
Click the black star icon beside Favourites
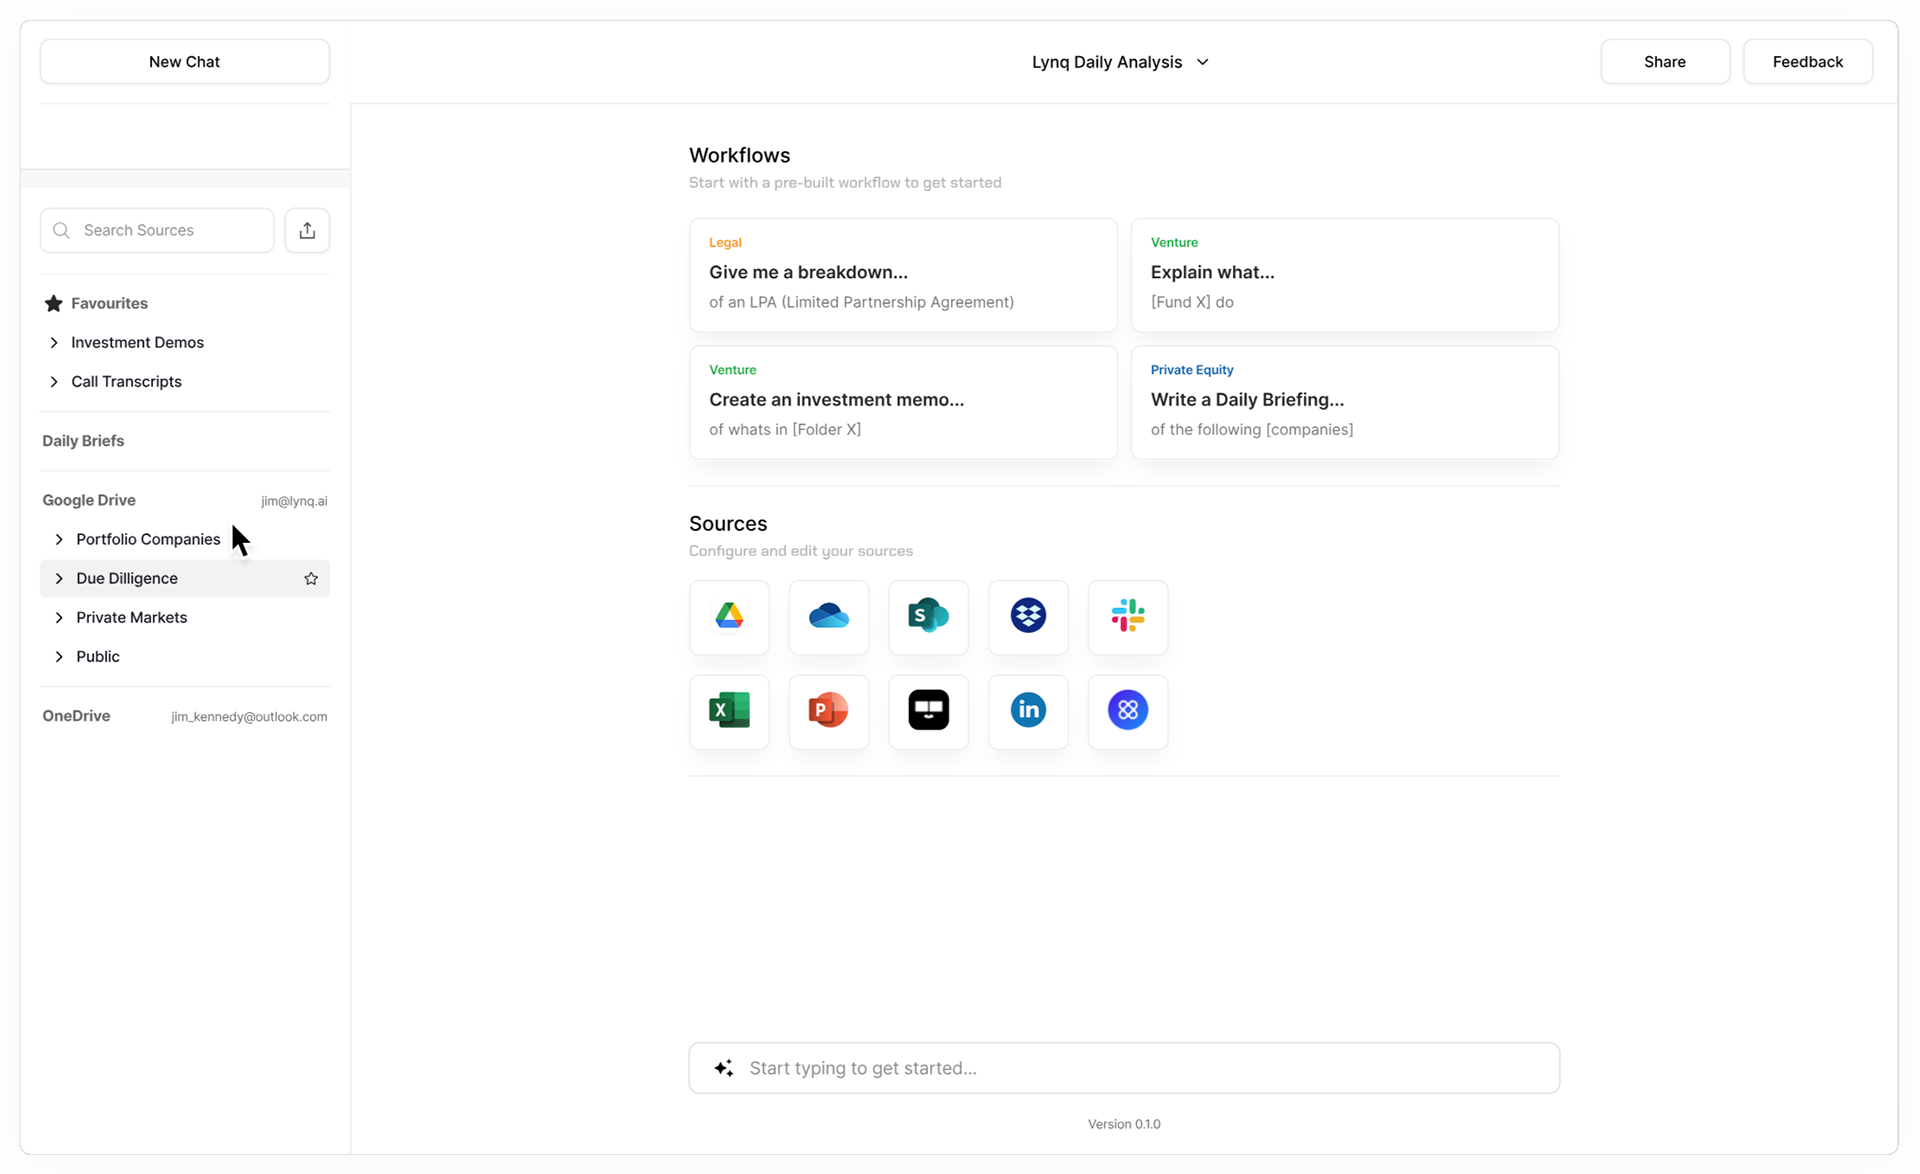coord(54,303)
